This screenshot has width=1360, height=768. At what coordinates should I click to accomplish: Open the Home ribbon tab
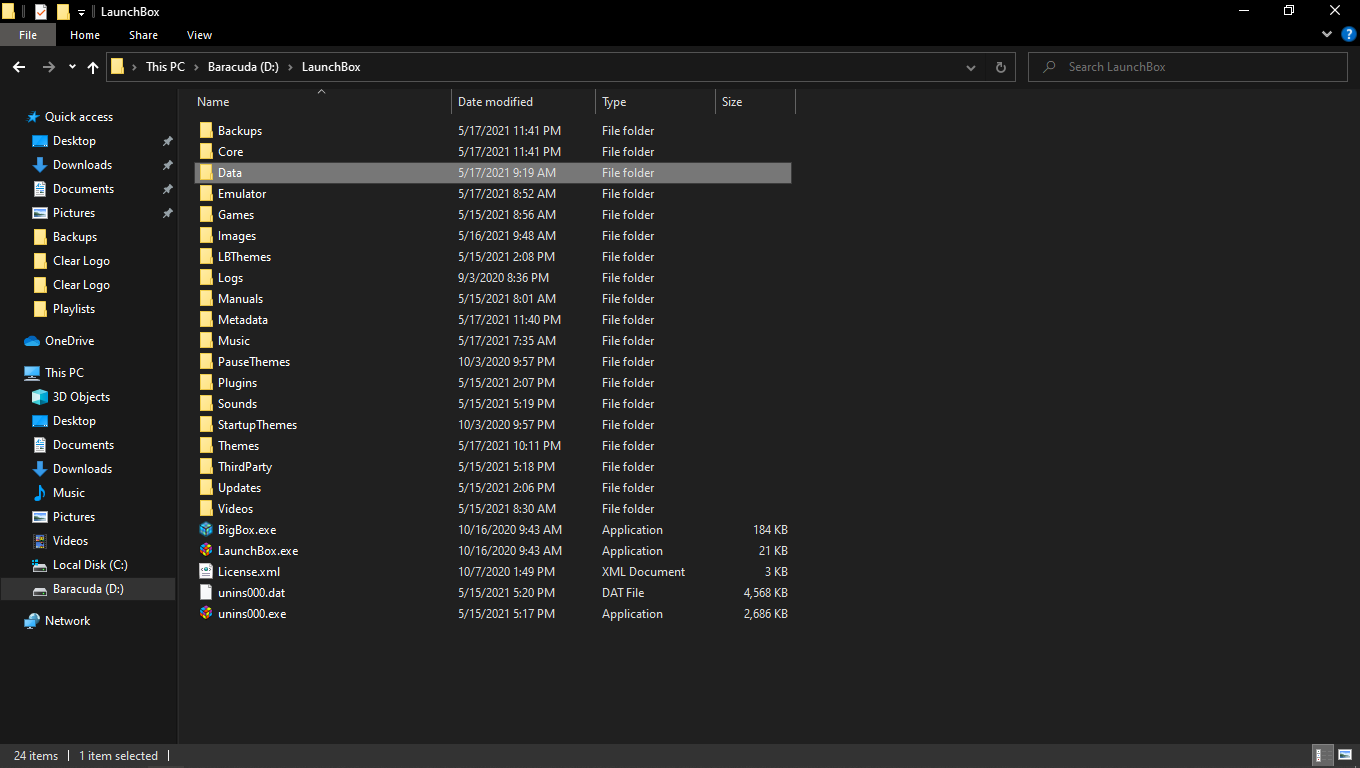(85, 35)
